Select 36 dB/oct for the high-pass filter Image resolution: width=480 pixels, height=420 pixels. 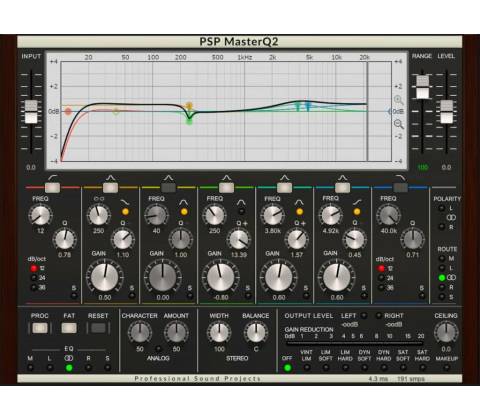34,287
